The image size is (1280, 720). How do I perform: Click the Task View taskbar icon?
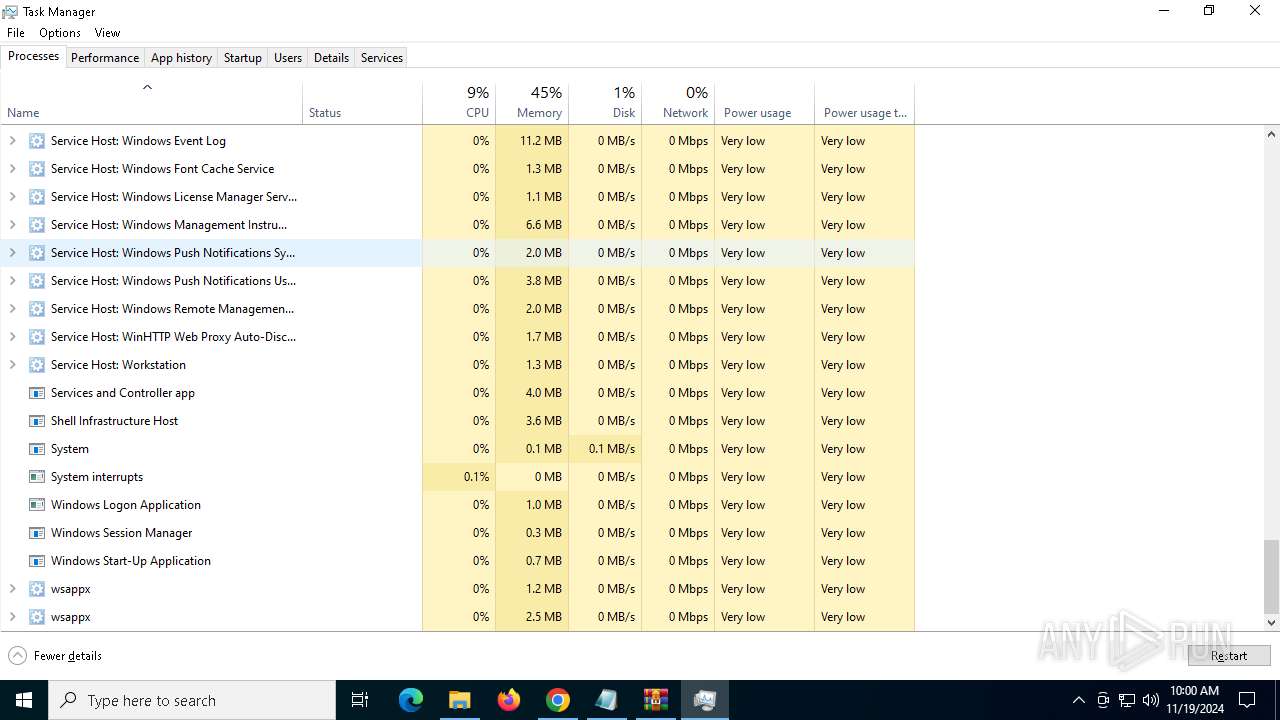(360, 700)
